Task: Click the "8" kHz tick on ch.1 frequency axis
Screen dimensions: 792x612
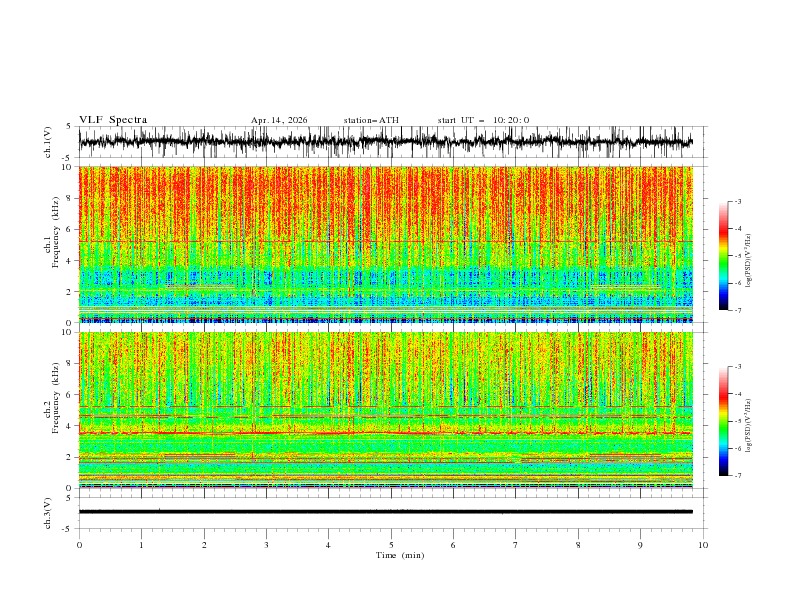Action: point(71,198)
